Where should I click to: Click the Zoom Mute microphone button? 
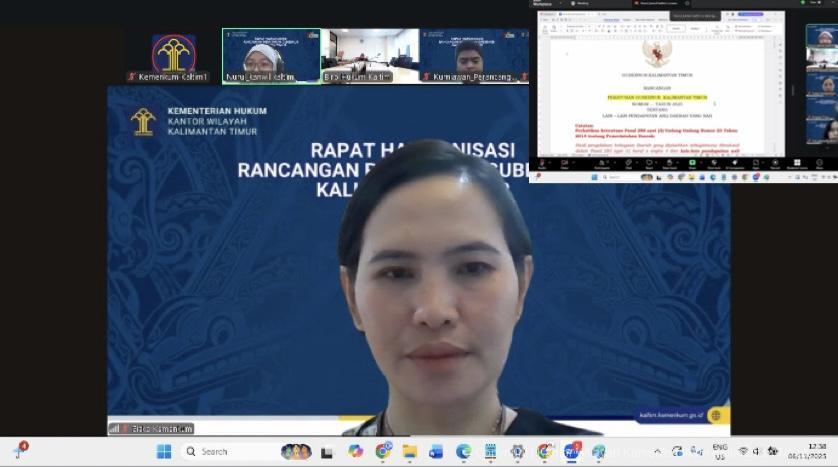[541, 163]
